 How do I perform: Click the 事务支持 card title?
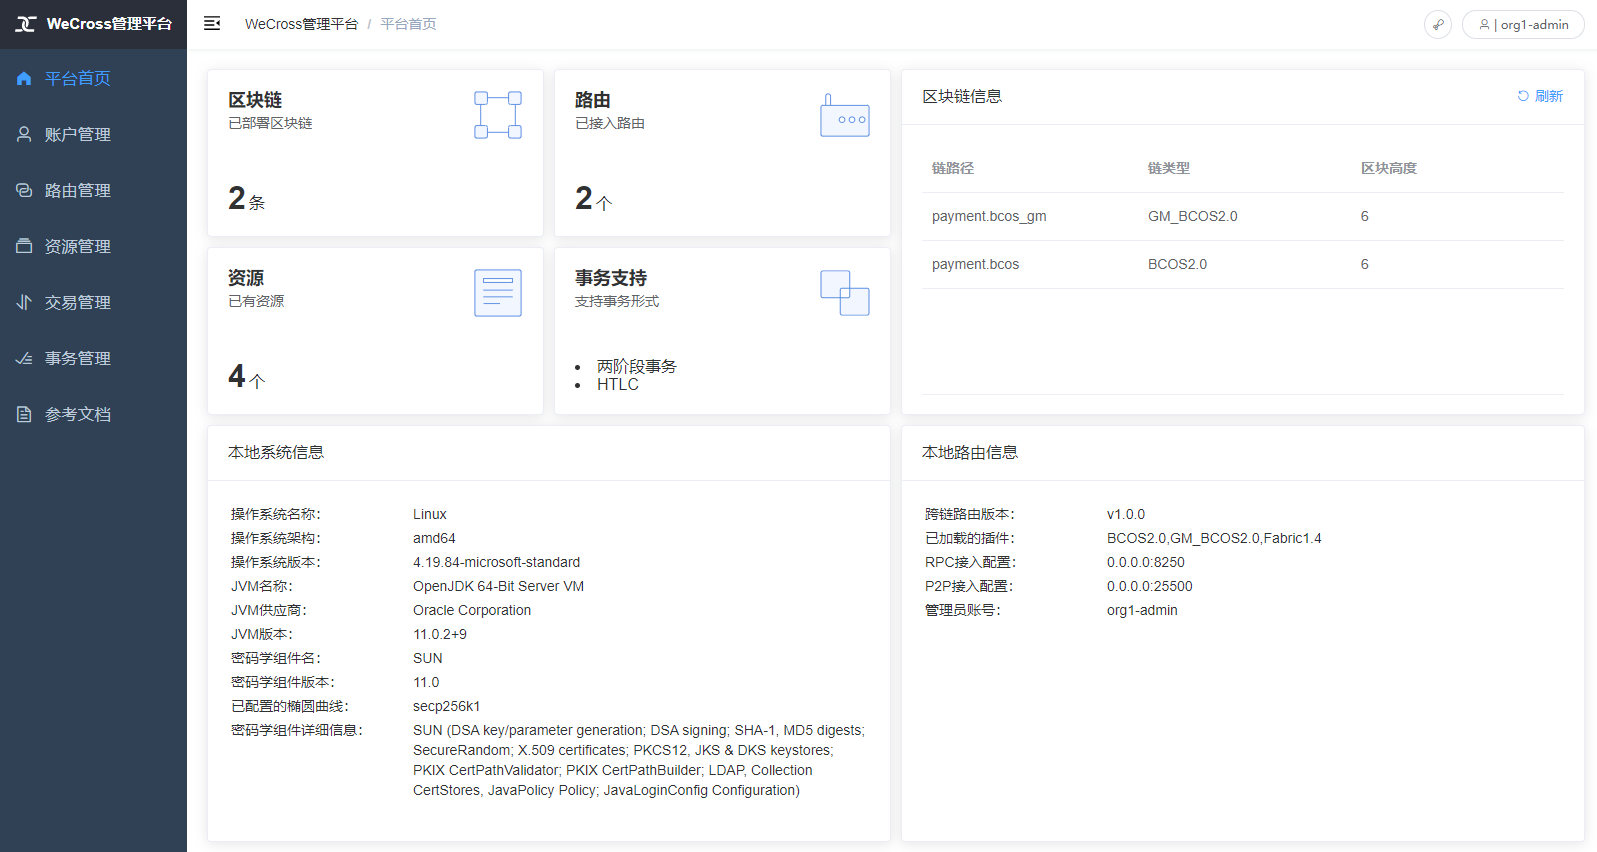611,278
